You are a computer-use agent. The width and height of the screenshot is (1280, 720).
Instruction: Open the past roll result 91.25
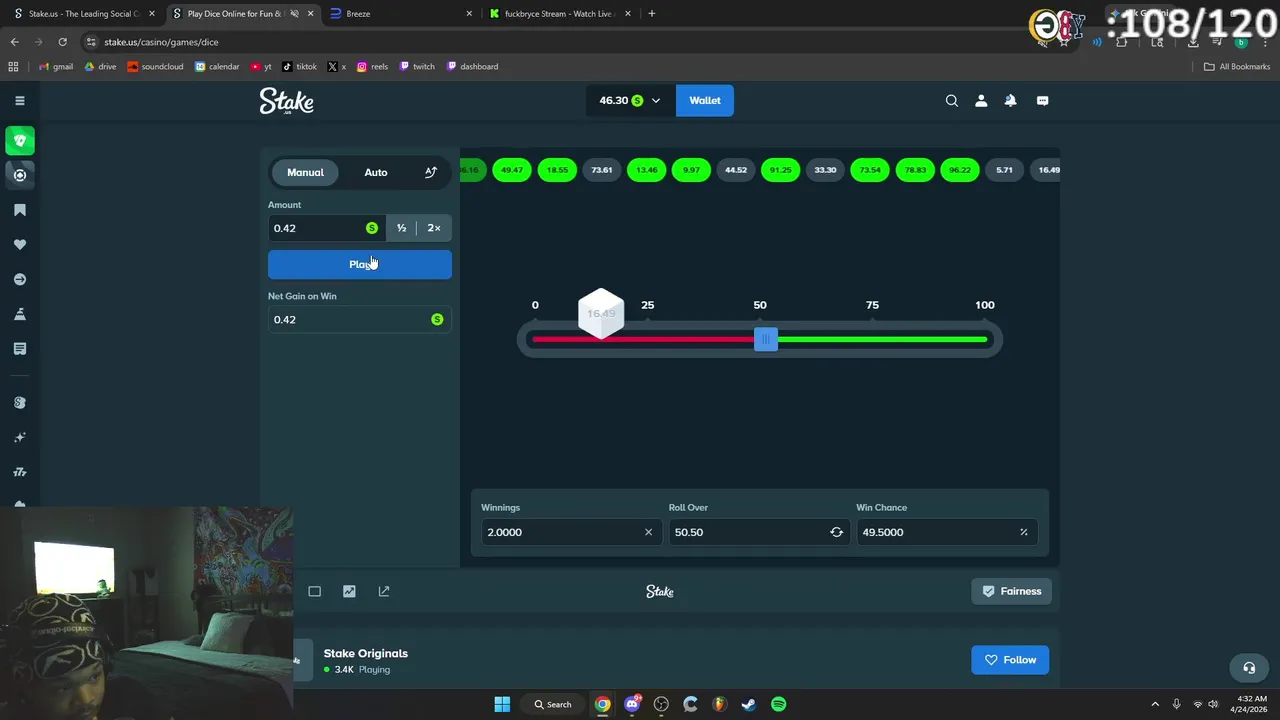click(781, 170)
